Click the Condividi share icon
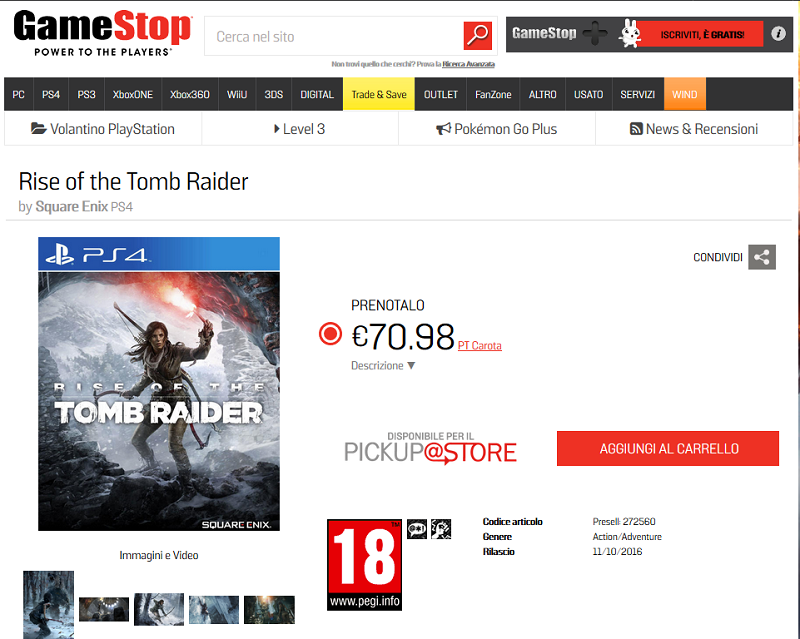This screenshot has width=800, height=639. pos(762,257)
